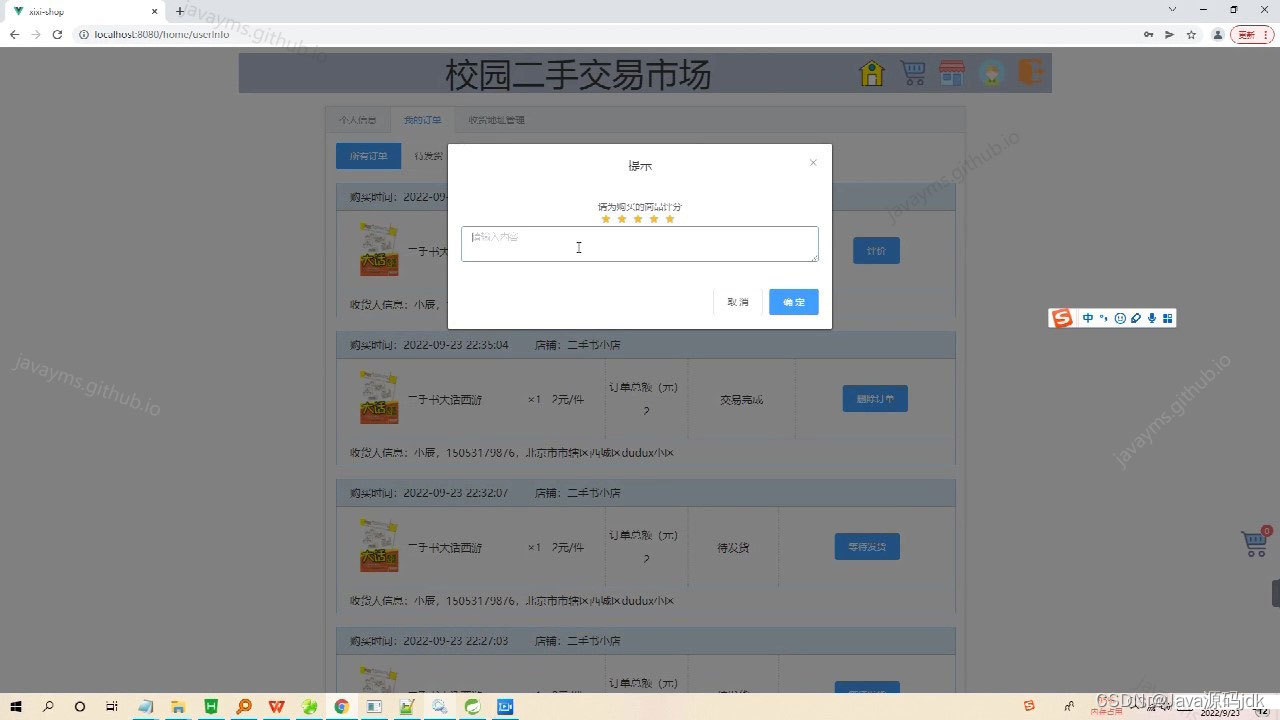The image size is (1280, 720).
Task: Open the IME emoji smiley icon
Action: pyautogui.click(x=1120, y=318)
